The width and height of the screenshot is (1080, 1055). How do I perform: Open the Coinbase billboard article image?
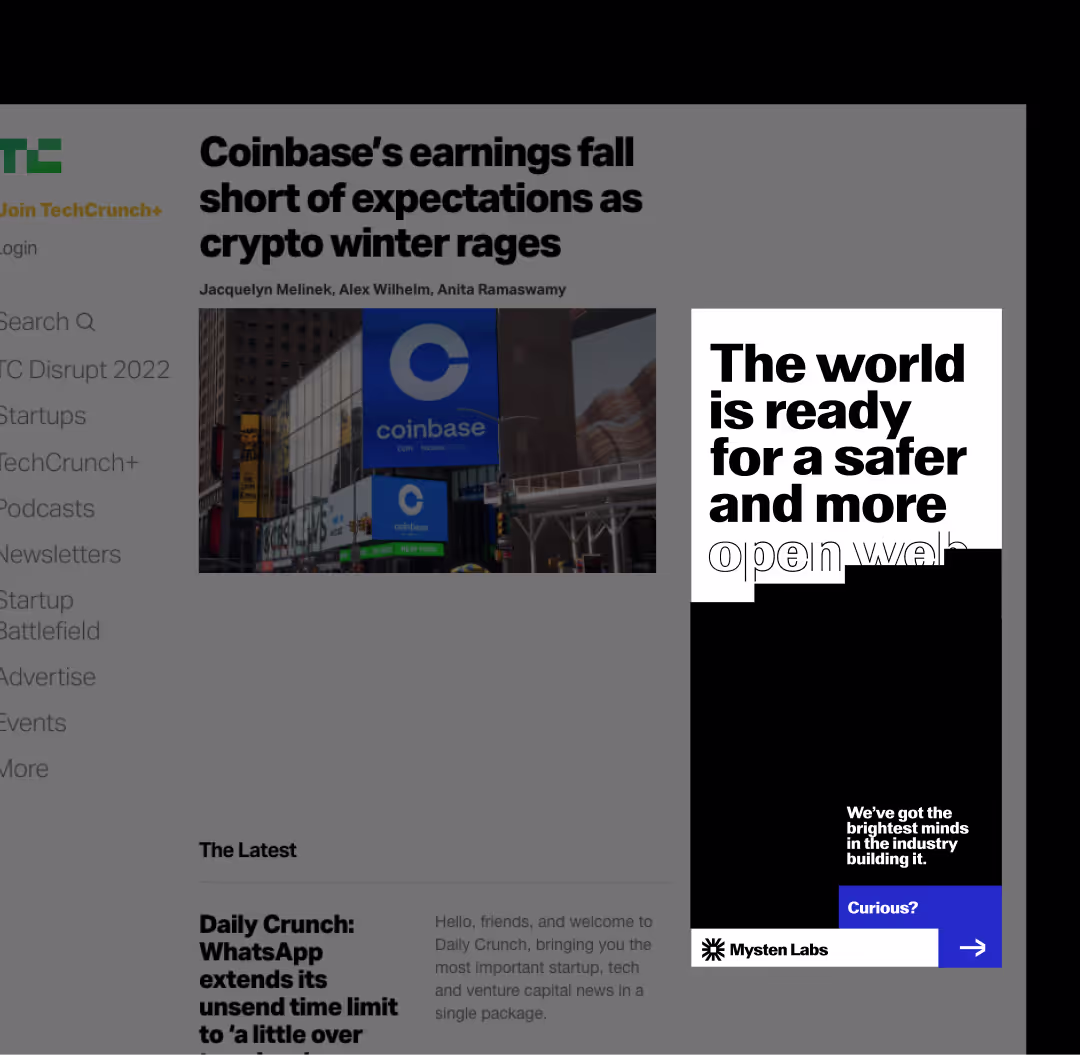coord(427,441)
